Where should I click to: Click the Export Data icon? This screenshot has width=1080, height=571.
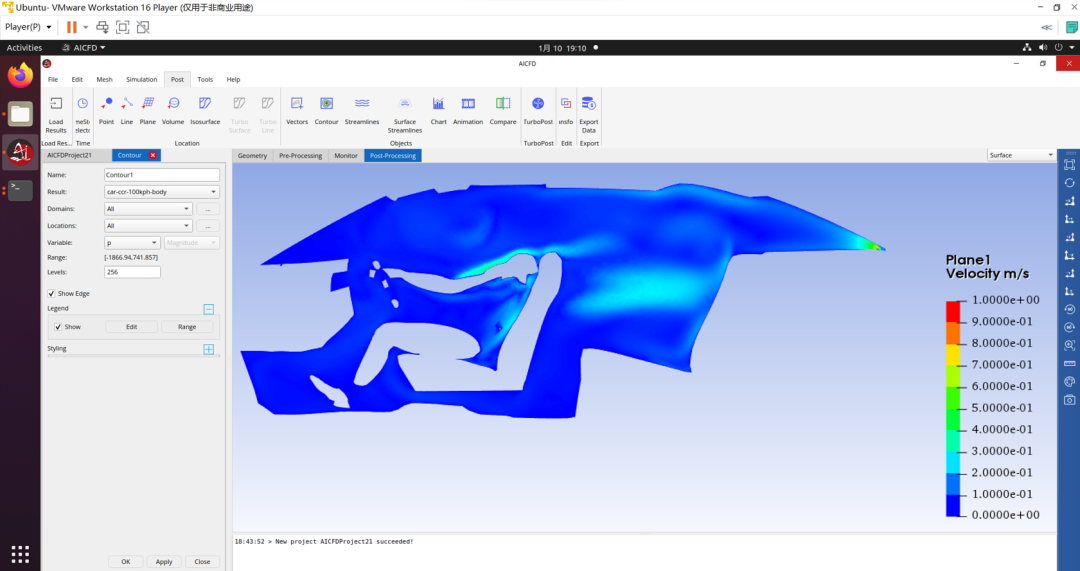pos(588,104)
